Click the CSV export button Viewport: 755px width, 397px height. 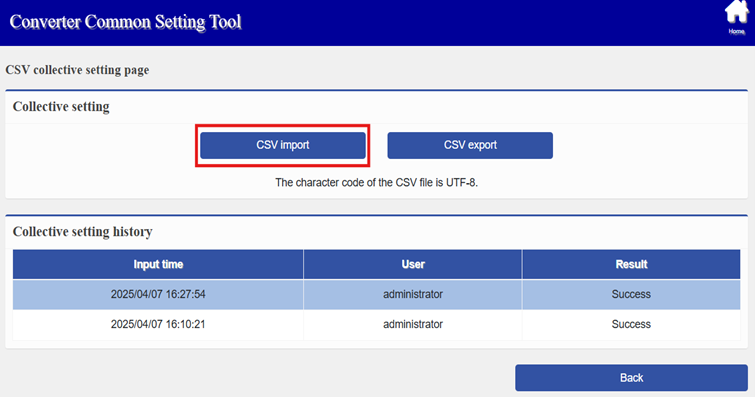(x=470, y=145)
